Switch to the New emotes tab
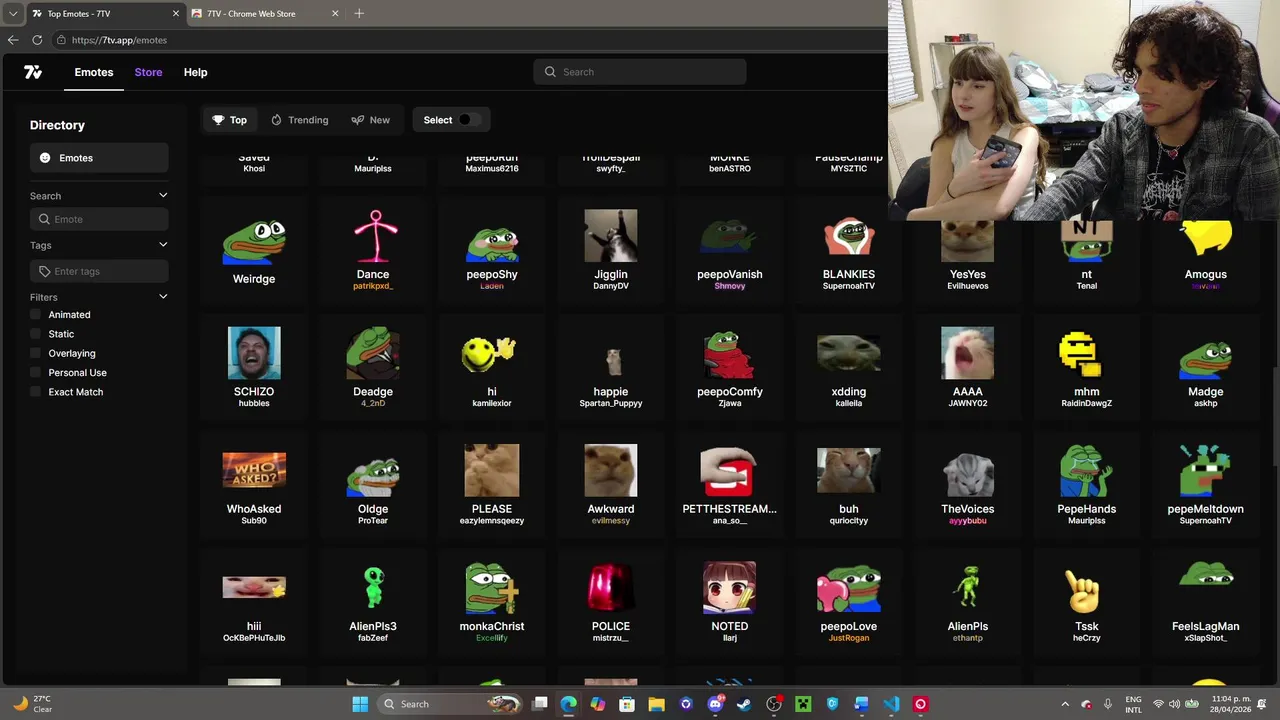 371,120
